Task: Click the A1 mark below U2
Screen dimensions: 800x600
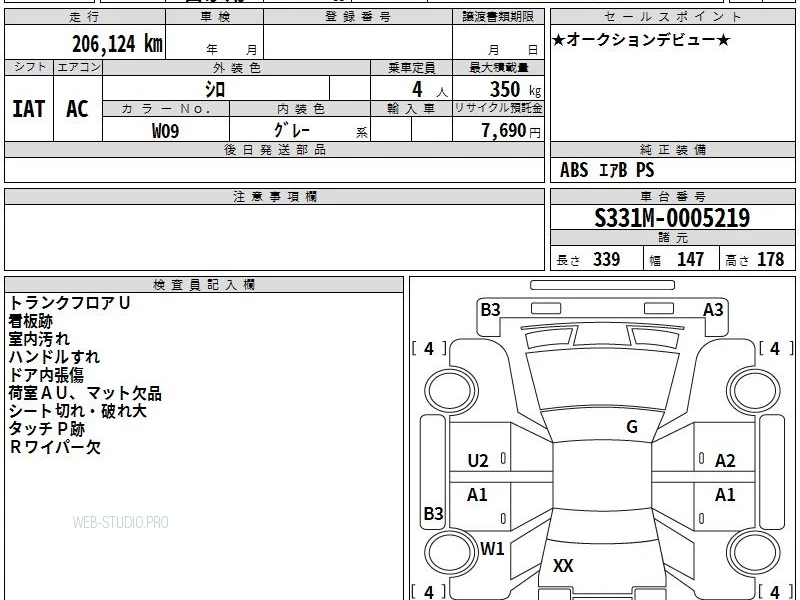Action: [x=477, y=494]
